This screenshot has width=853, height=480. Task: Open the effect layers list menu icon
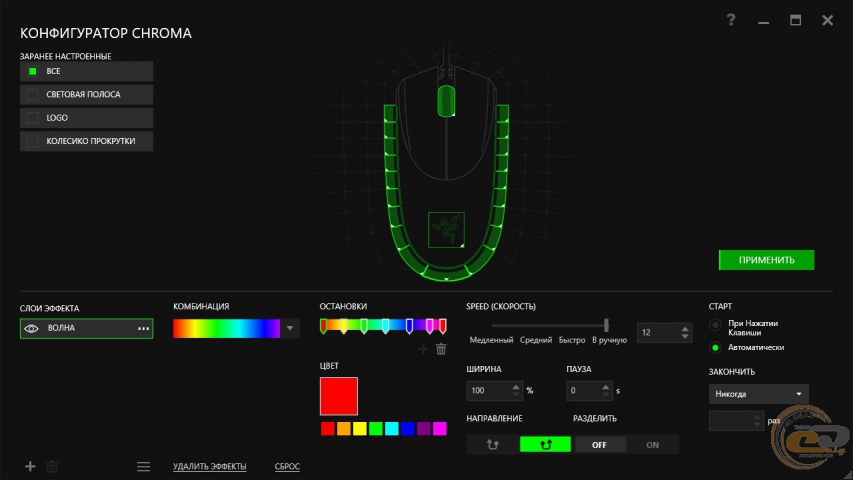click(144, 466)
